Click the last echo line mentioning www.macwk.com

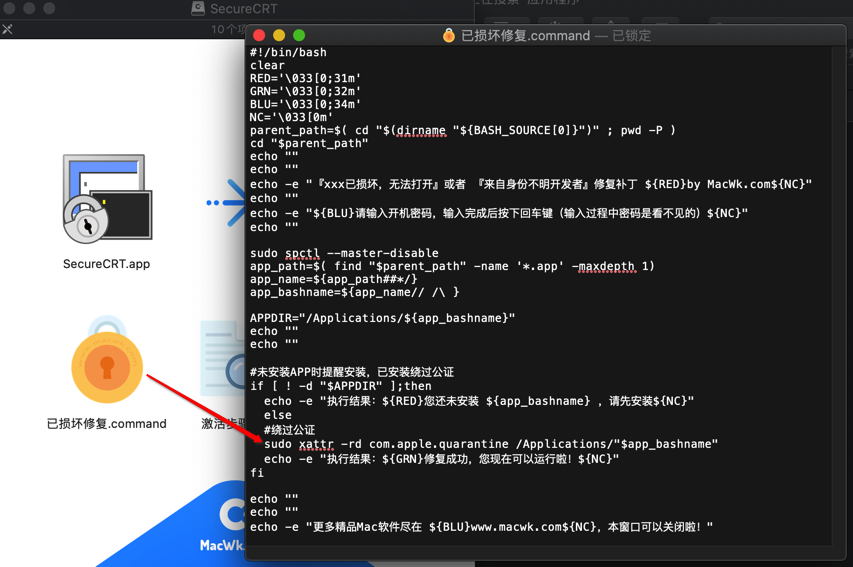pos(481,527)
